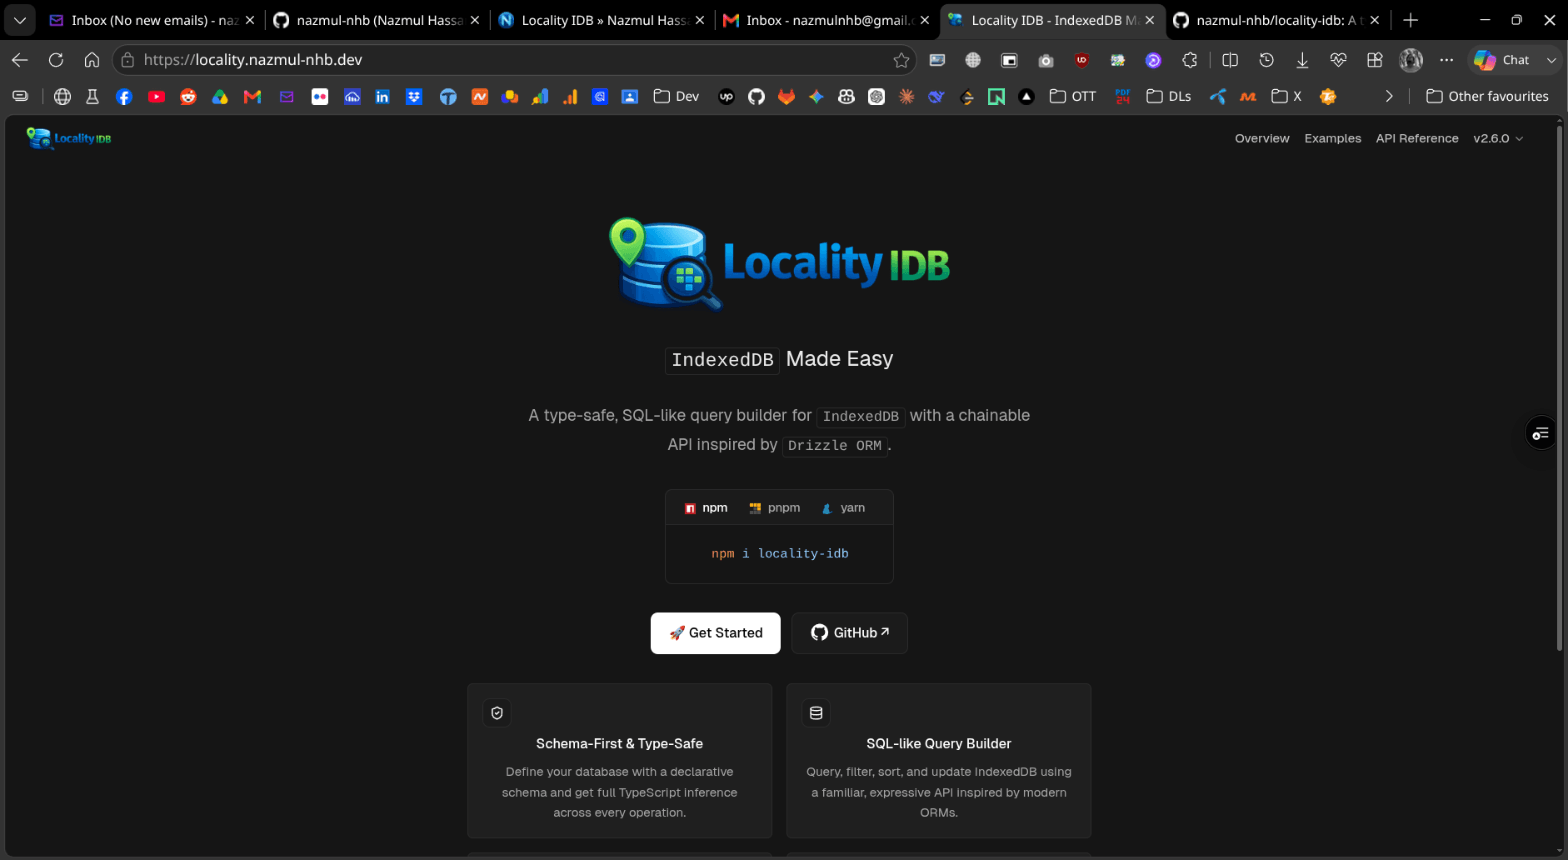The width and height of the screenshot is (1568, 860).
Task: Click the screenshot camera toolbar icon
Action: pos(1046,60)
